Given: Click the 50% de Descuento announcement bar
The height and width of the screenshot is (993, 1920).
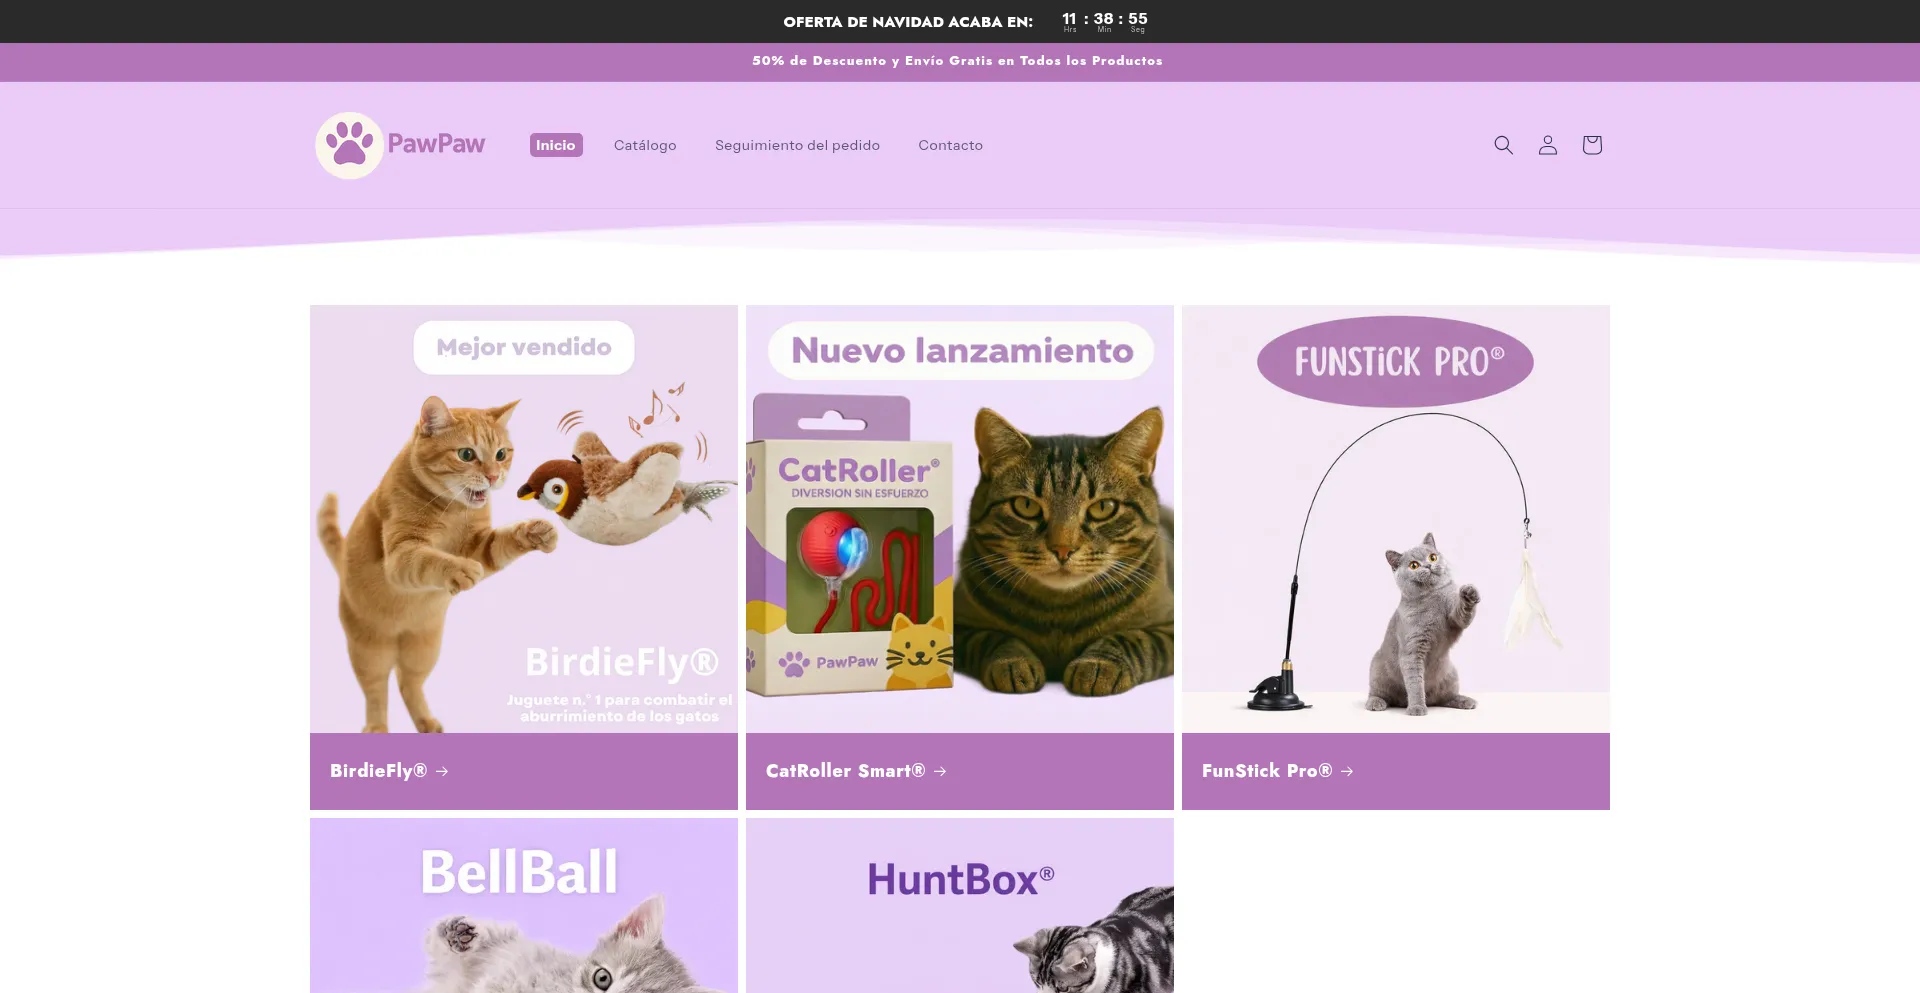Looking at the screenshot, I should click(957, 61).
